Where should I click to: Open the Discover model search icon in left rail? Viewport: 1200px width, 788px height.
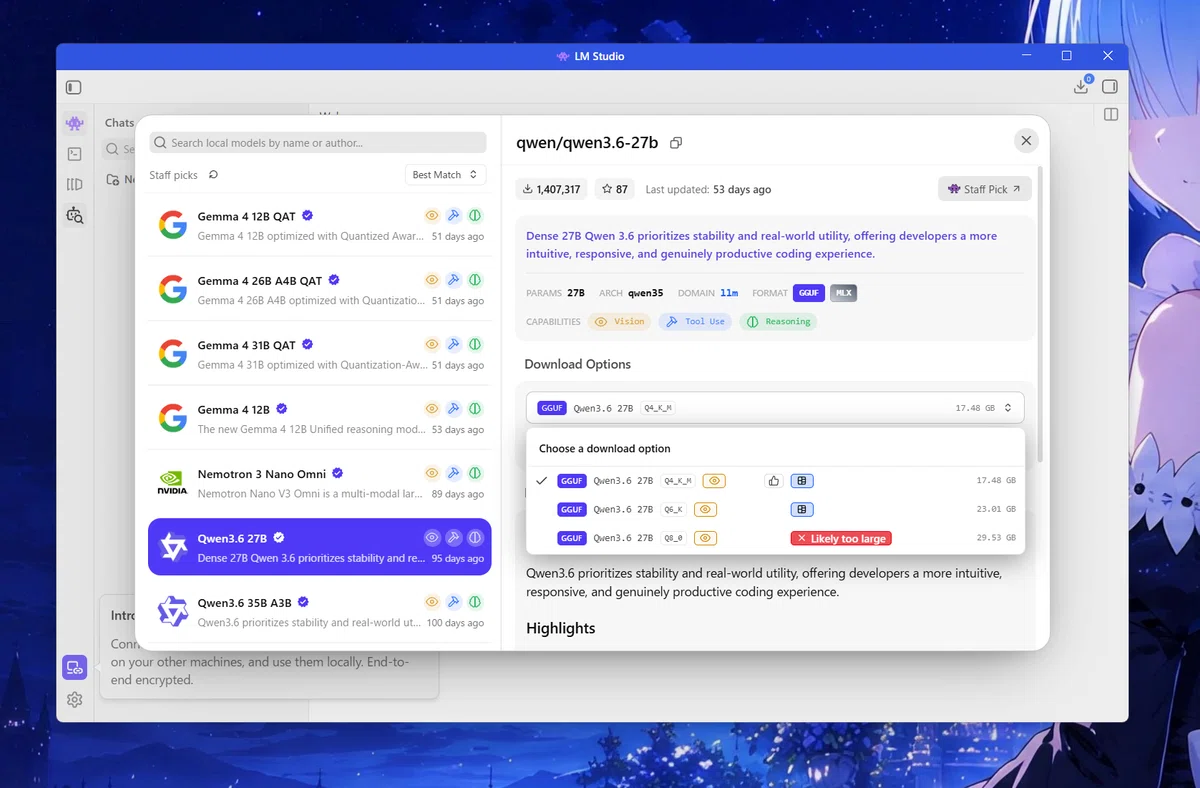(74, 215)
